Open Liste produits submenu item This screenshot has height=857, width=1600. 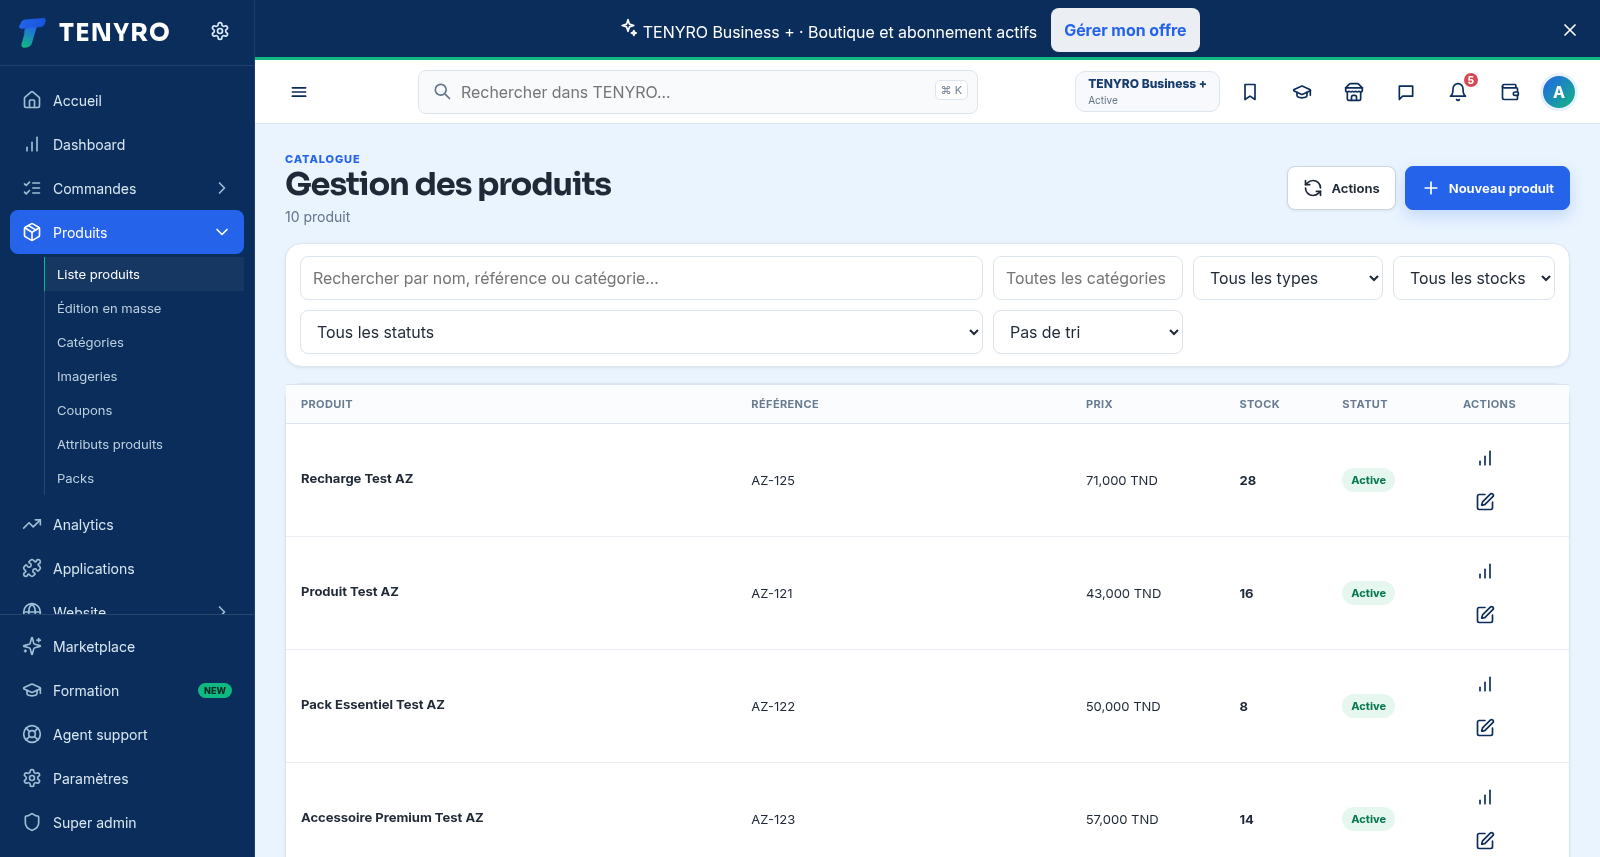144,274
